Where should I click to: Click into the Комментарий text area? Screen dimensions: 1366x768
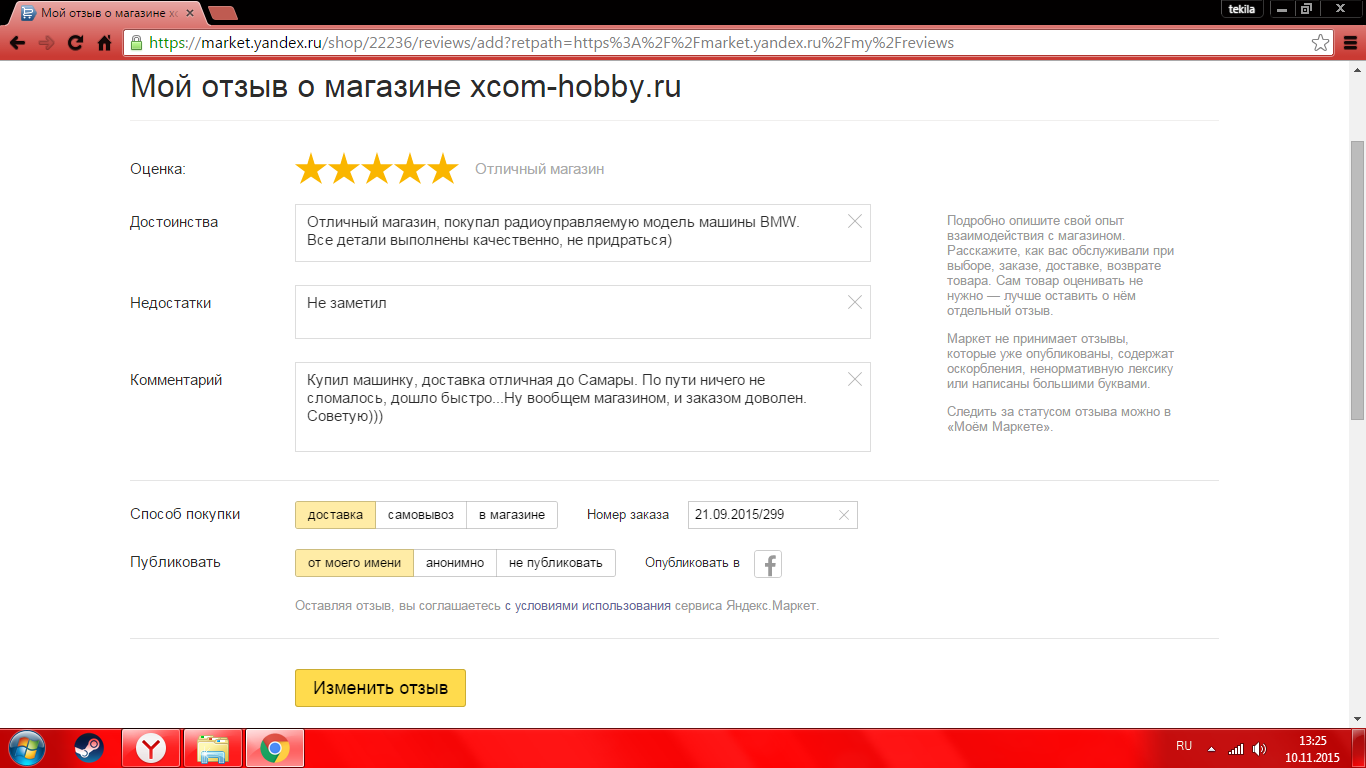point(583,407)
